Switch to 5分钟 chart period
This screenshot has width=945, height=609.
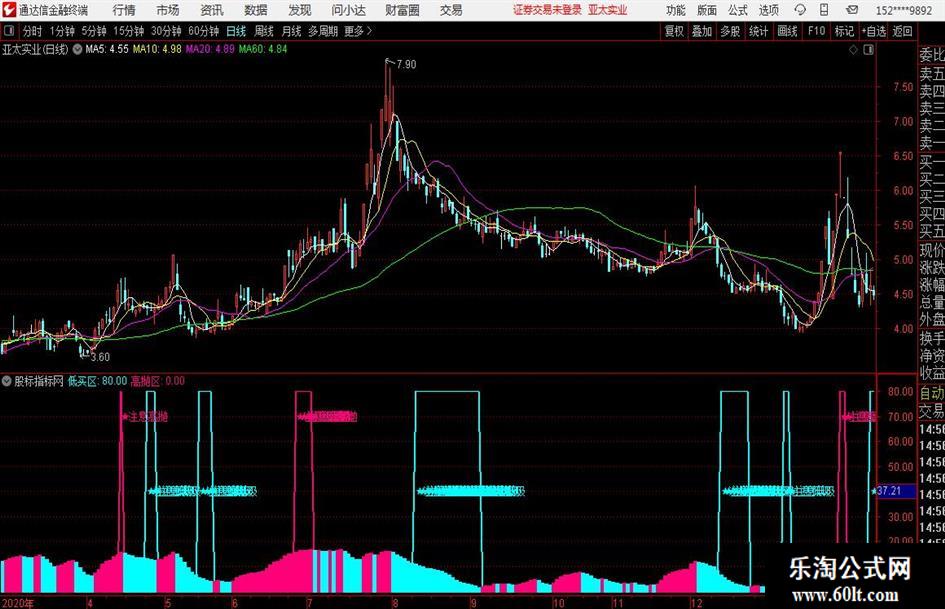coord(93,31)
